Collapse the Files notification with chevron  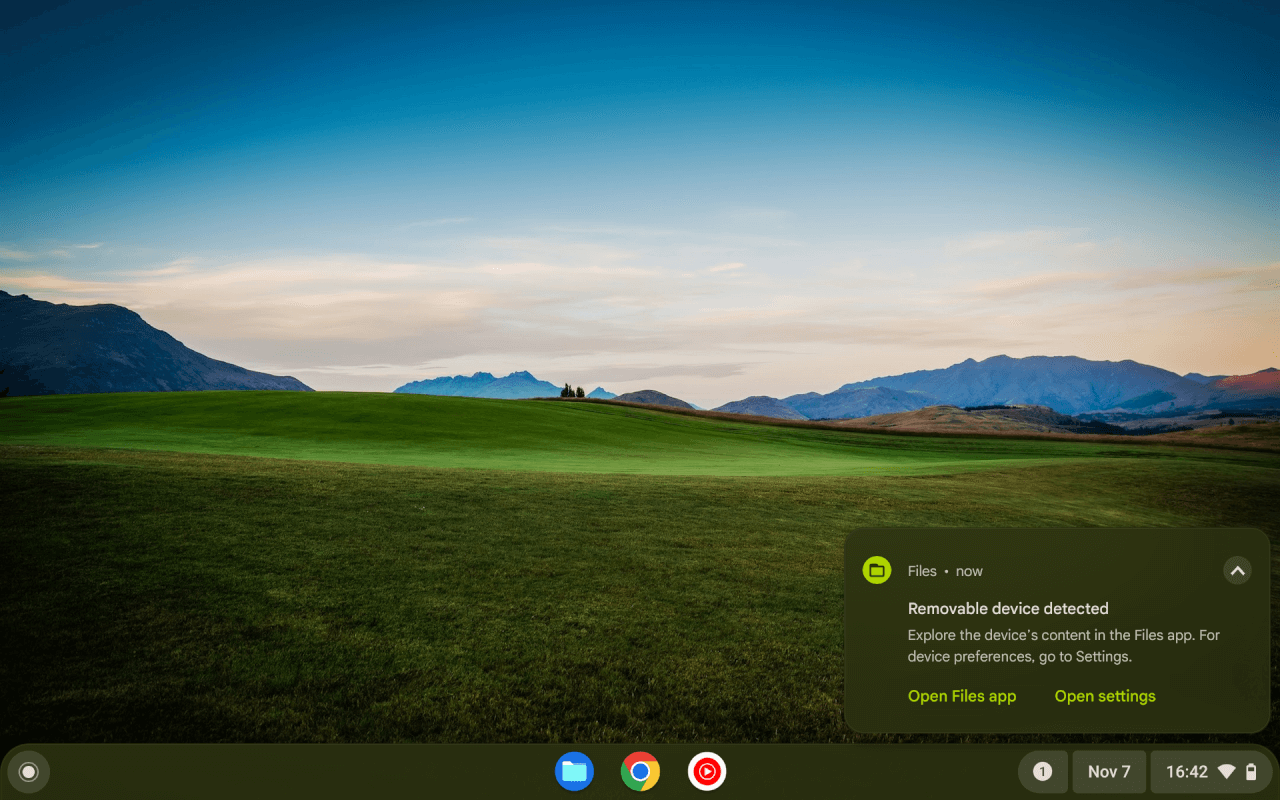click(1237, 570)
